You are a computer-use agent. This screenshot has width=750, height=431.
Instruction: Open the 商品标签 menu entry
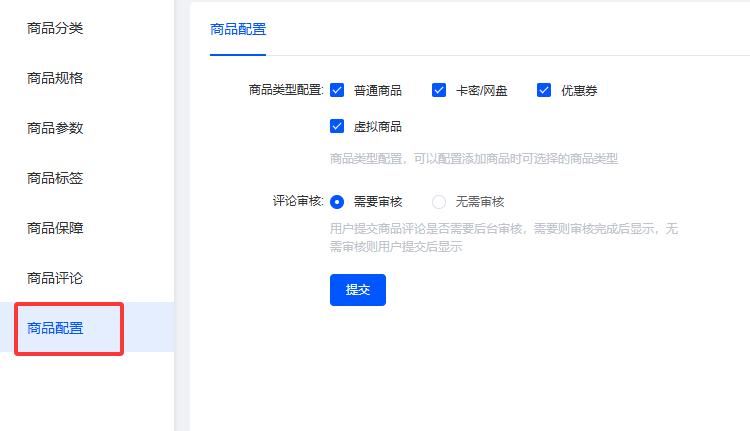coord(55,178)
